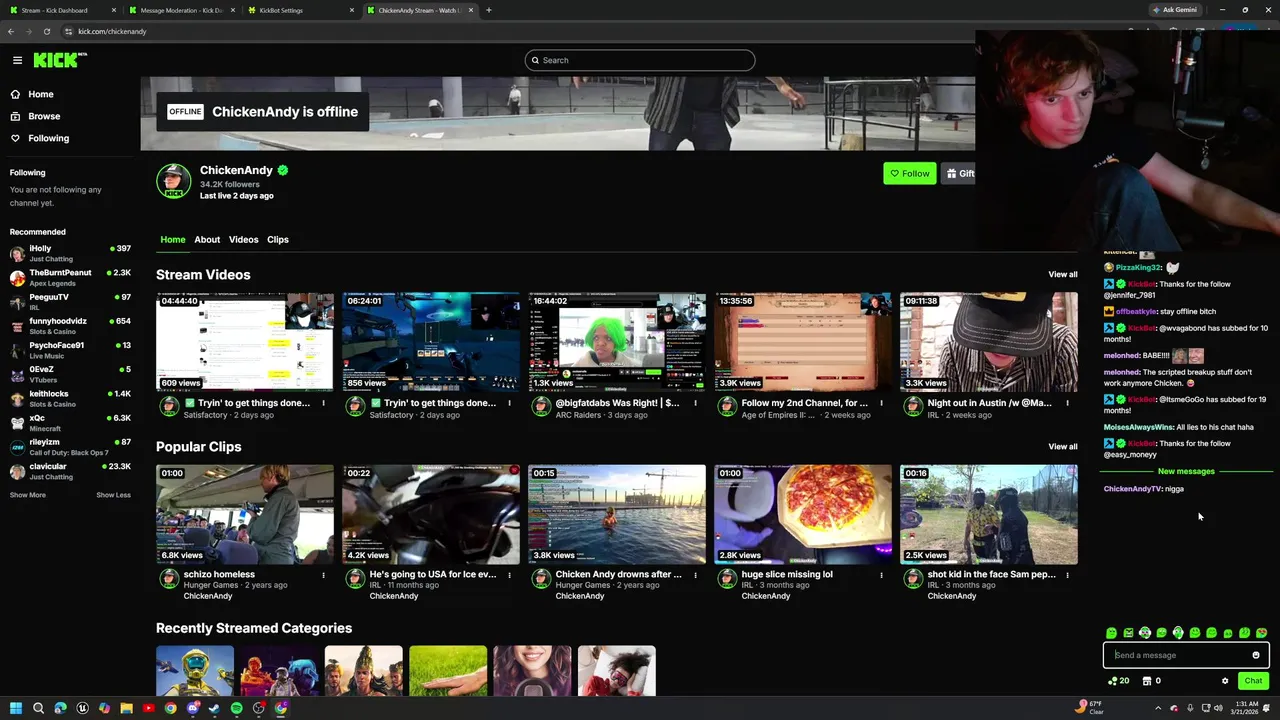1280x720 pixels.
Task: Open File Explorer from the taskbar
Action: pyautogui.click(x=126, y=708)
